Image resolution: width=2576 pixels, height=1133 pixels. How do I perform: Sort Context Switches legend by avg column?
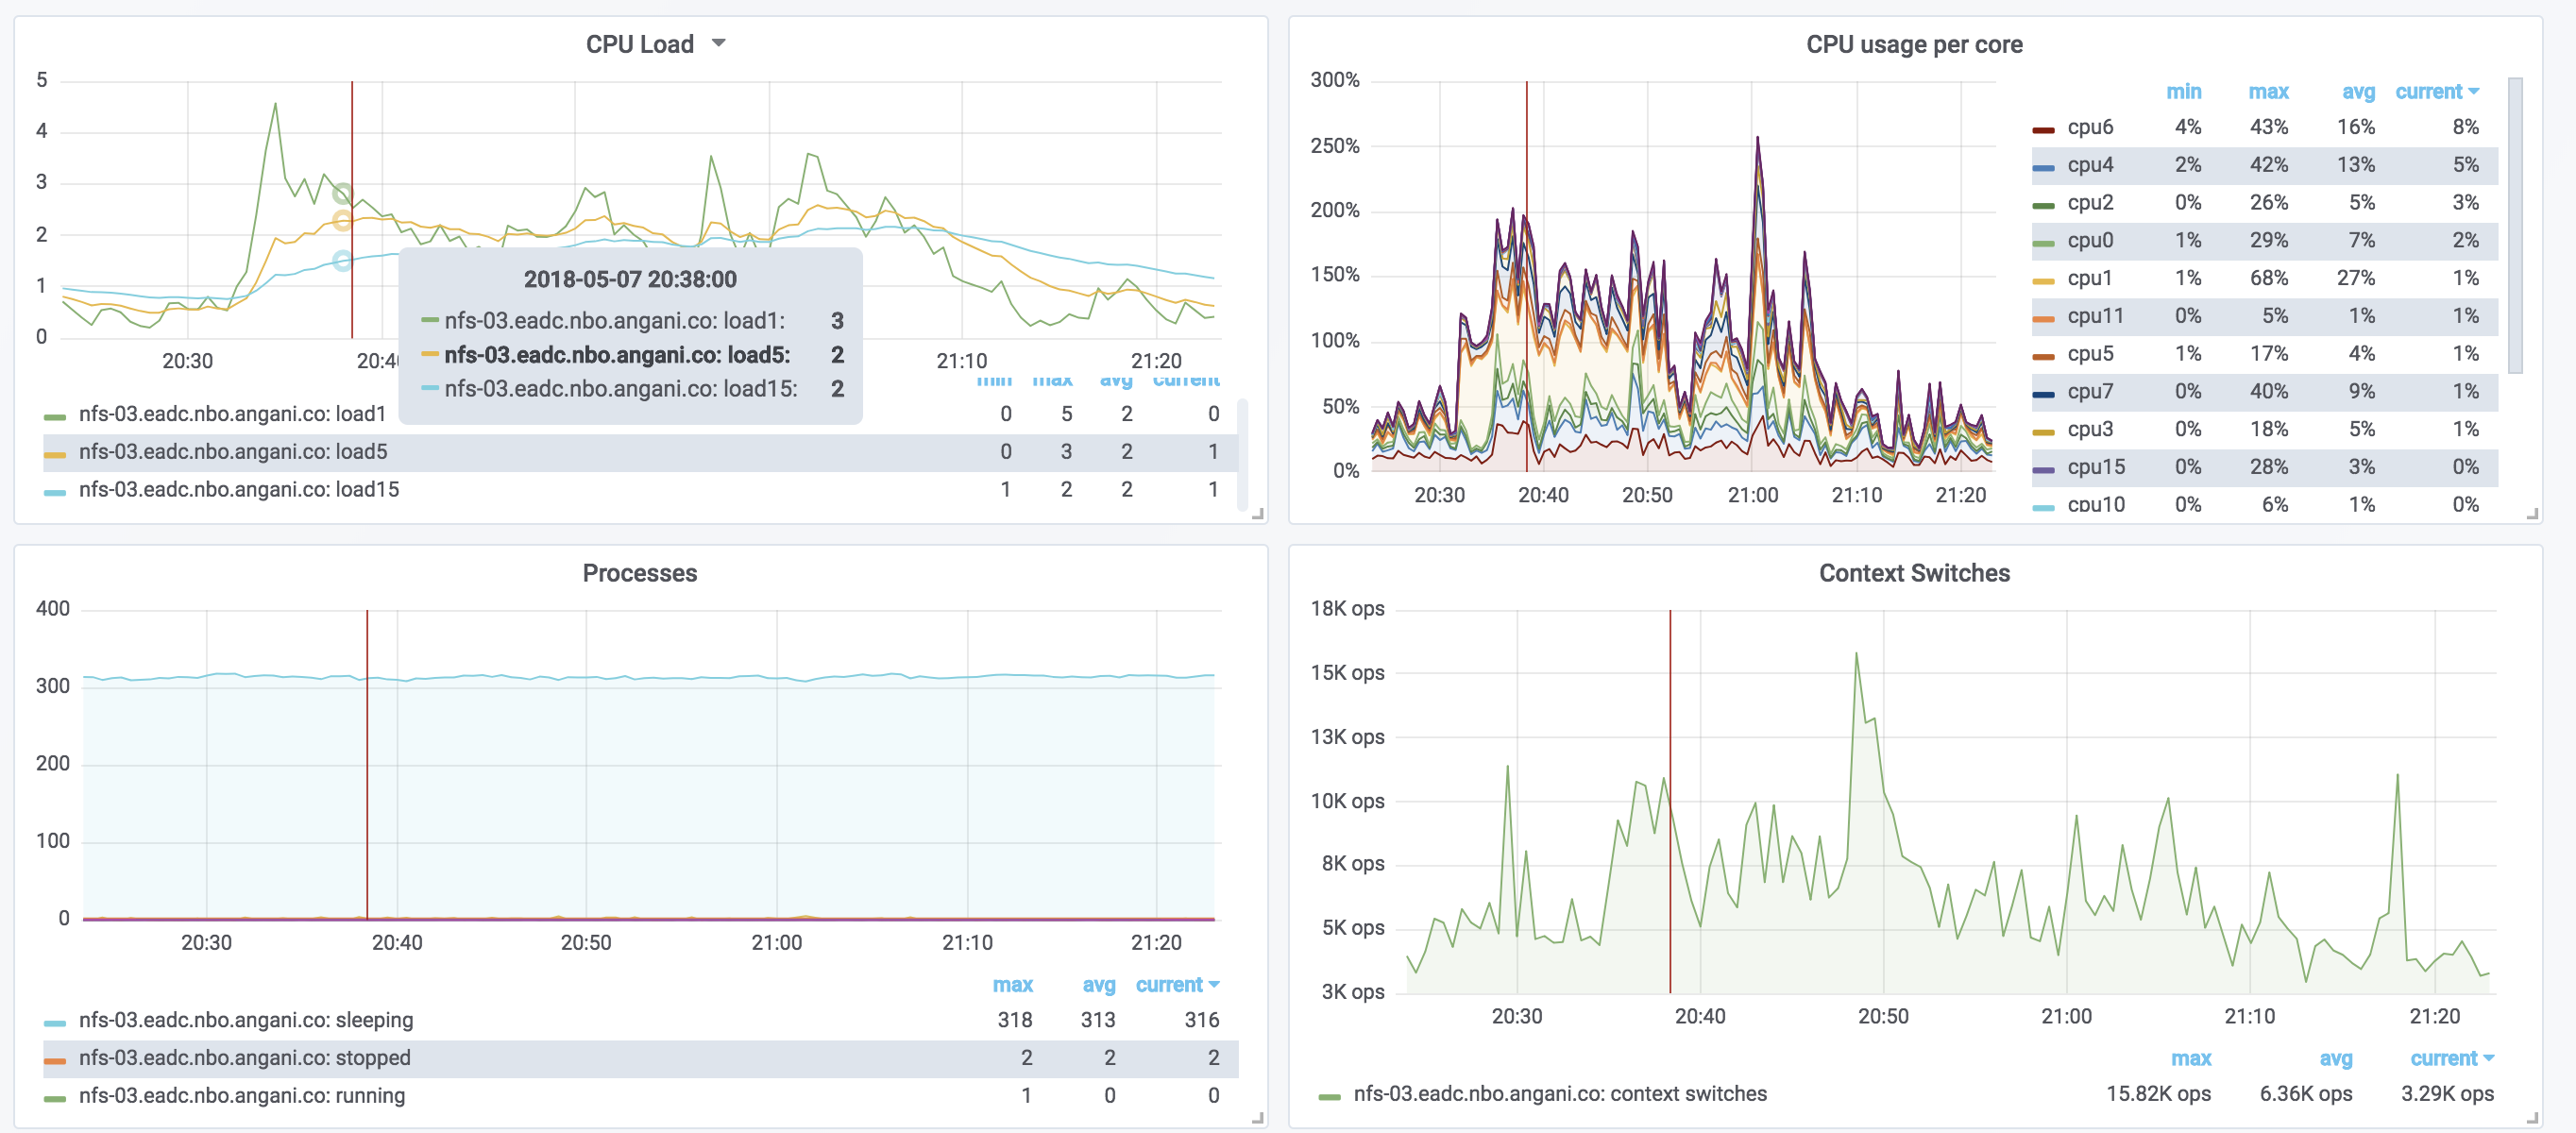(2335, 1059)
